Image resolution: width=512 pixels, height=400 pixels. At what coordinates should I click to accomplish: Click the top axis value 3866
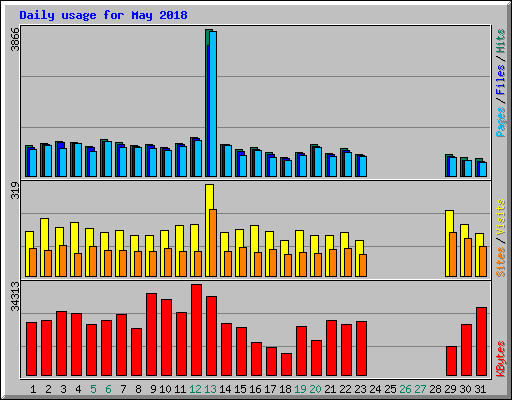15,39
